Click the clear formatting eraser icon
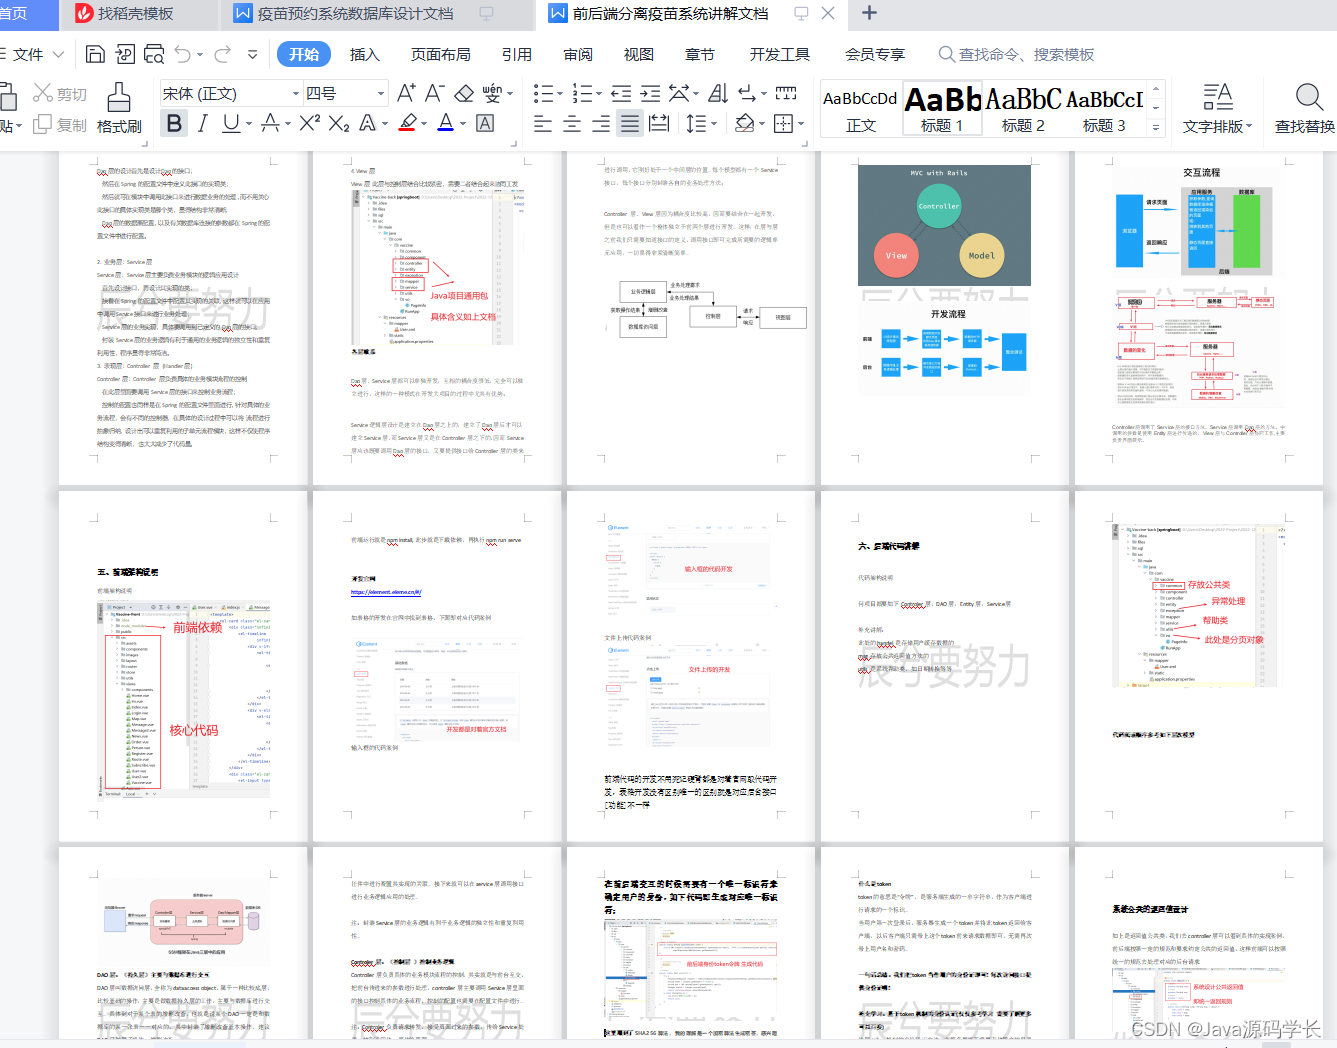The image size is (1337, 1048). pos(464,93)
